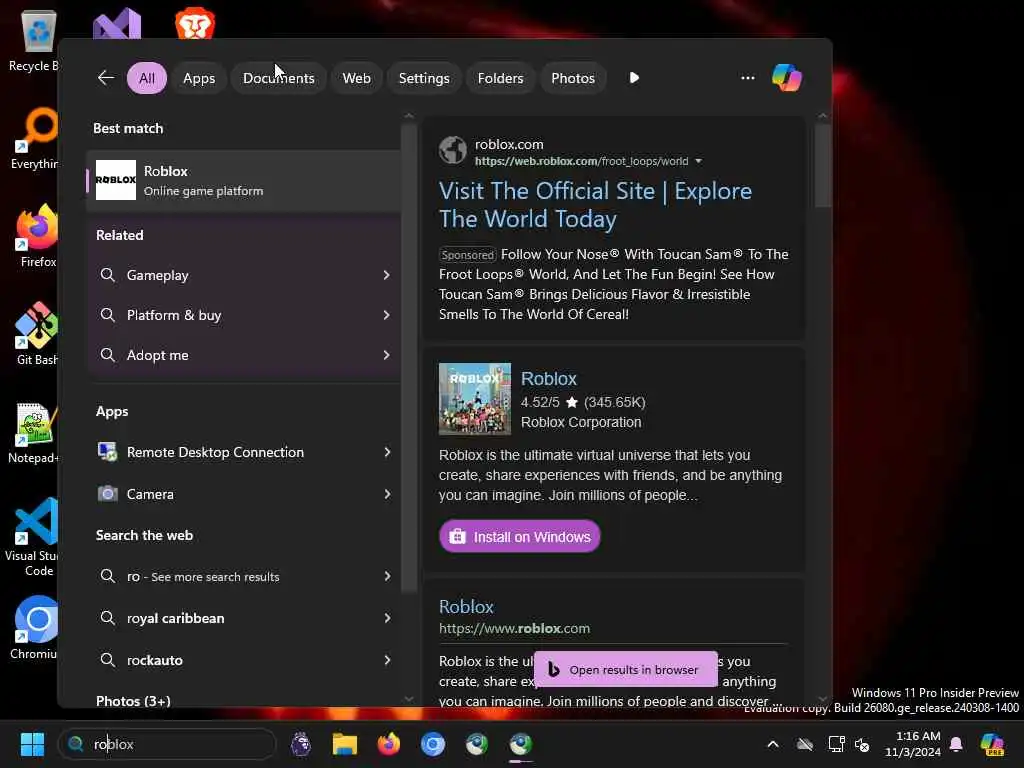Open Copilot from the search panel
The image size is (1024, 768).
(x=786, y=78)
